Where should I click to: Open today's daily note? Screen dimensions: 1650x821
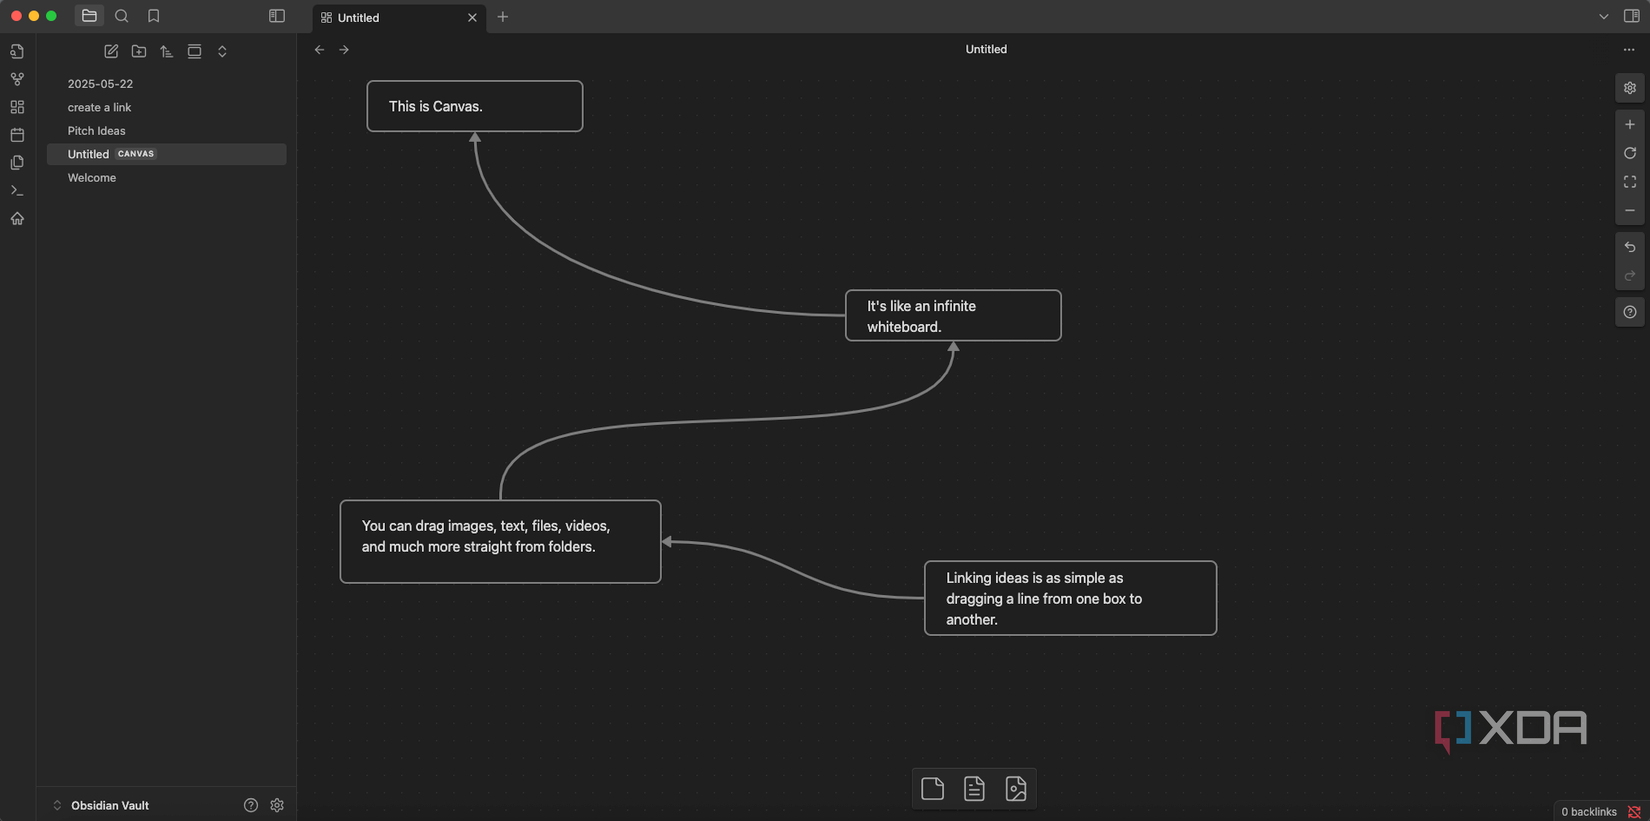(17, 135)
